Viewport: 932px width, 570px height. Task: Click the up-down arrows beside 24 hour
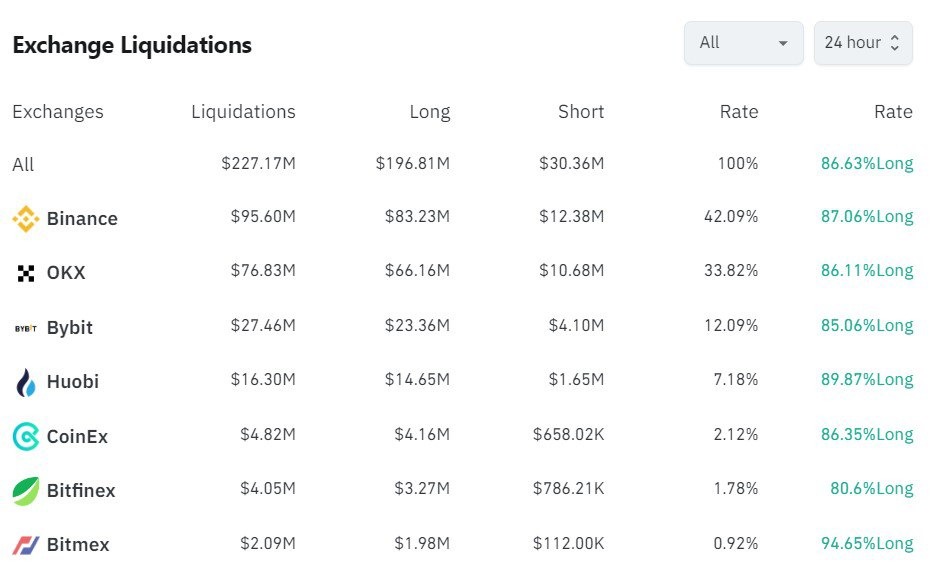coord(895,43)
